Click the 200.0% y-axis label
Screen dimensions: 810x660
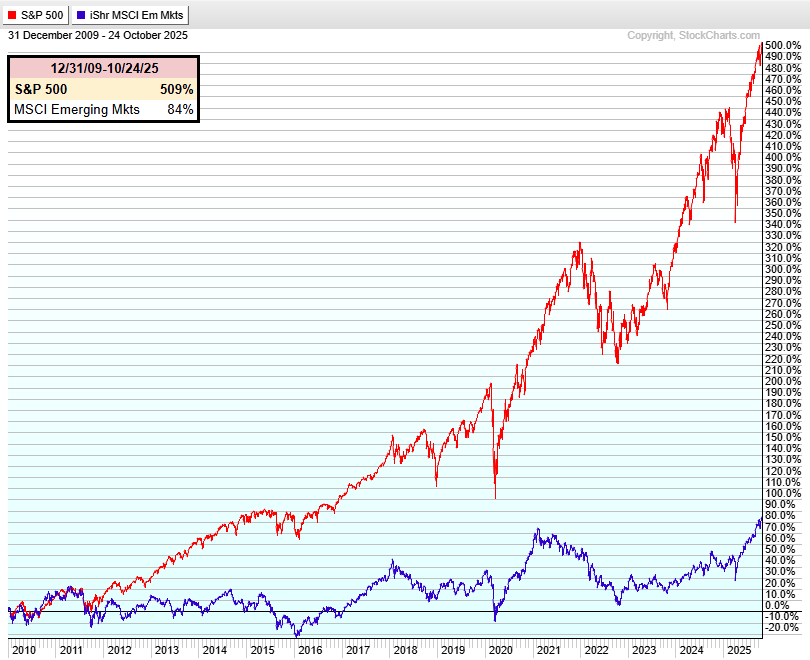pyautogui.click(x=783, y=381)
